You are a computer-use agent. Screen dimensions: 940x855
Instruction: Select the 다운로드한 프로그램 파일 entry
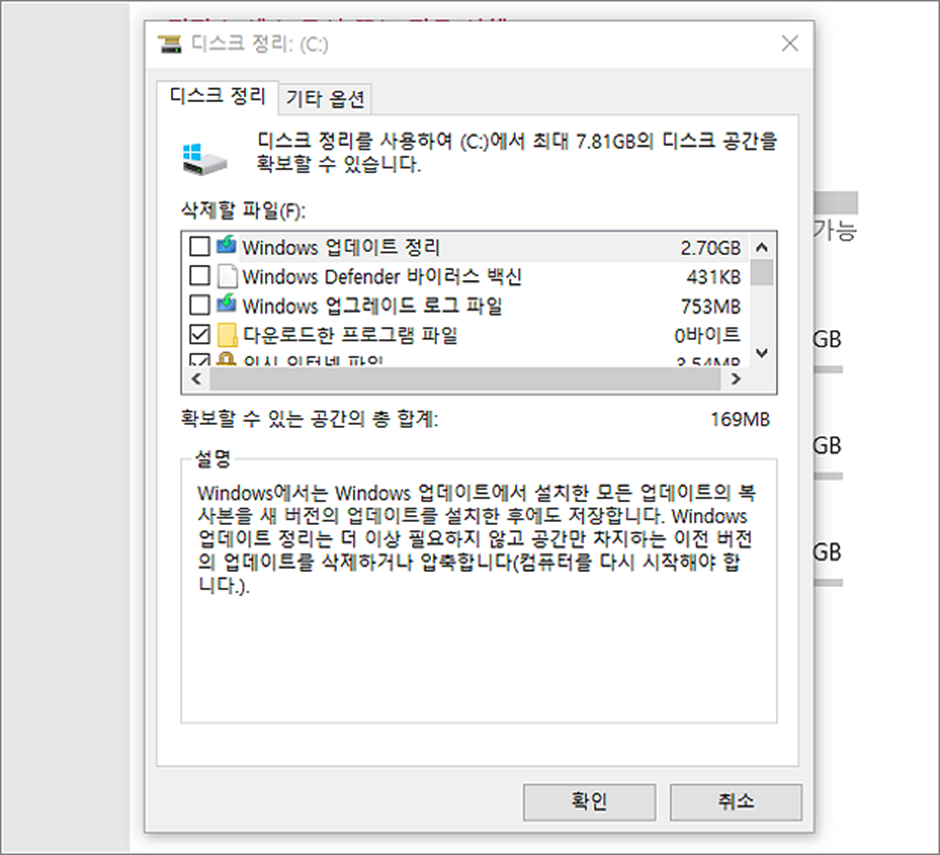tap(465, 335)
